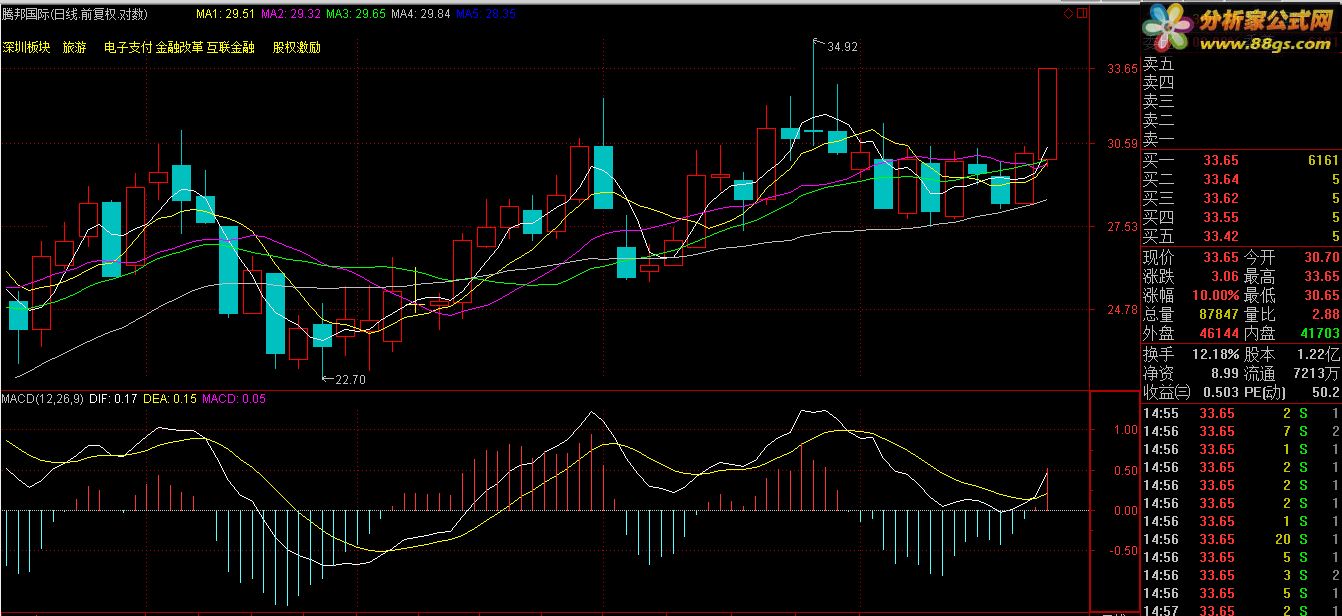Click the PE(动) value 50.2
Viewport: 1342px width, 616px height.
click(1327, 393)
